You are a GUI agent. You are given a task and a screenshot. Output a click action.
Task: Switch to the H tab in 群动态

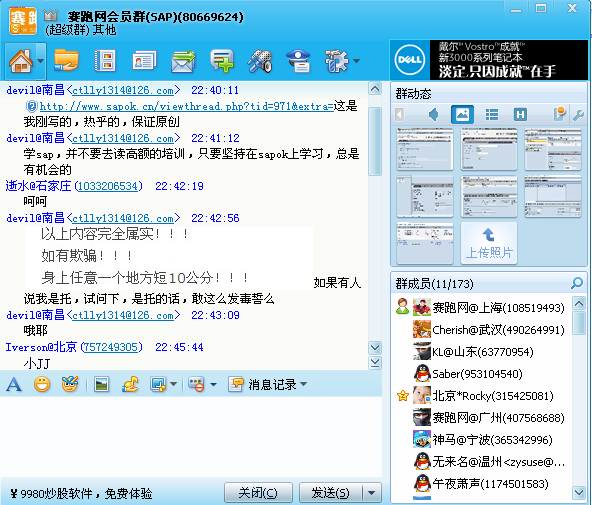tap(520, 114)
